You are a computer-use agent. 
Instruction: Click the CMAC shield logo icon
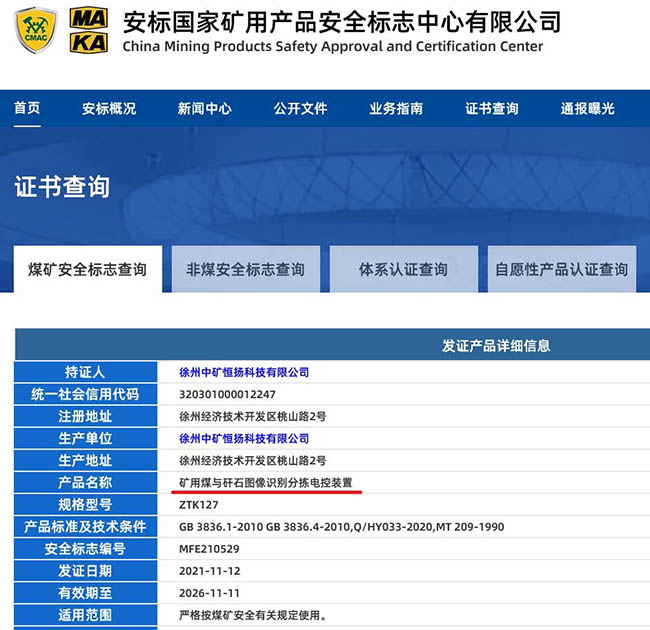click(36, 30)
